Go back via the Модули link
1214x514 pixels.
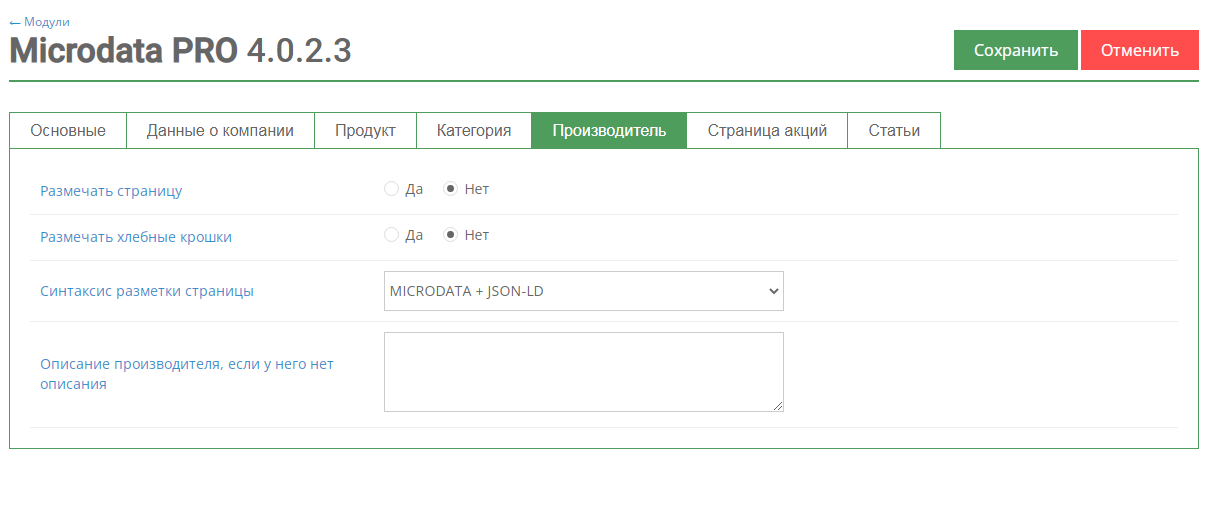[40, 21]
